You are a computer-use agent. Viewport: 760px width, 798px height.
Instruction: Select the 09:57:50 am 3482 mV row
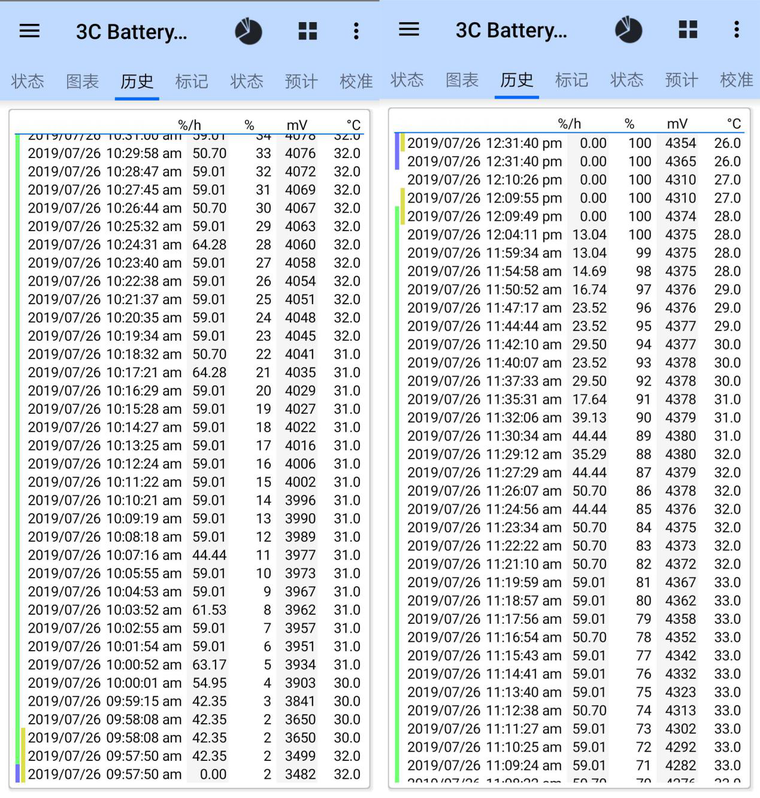(190, 774)
